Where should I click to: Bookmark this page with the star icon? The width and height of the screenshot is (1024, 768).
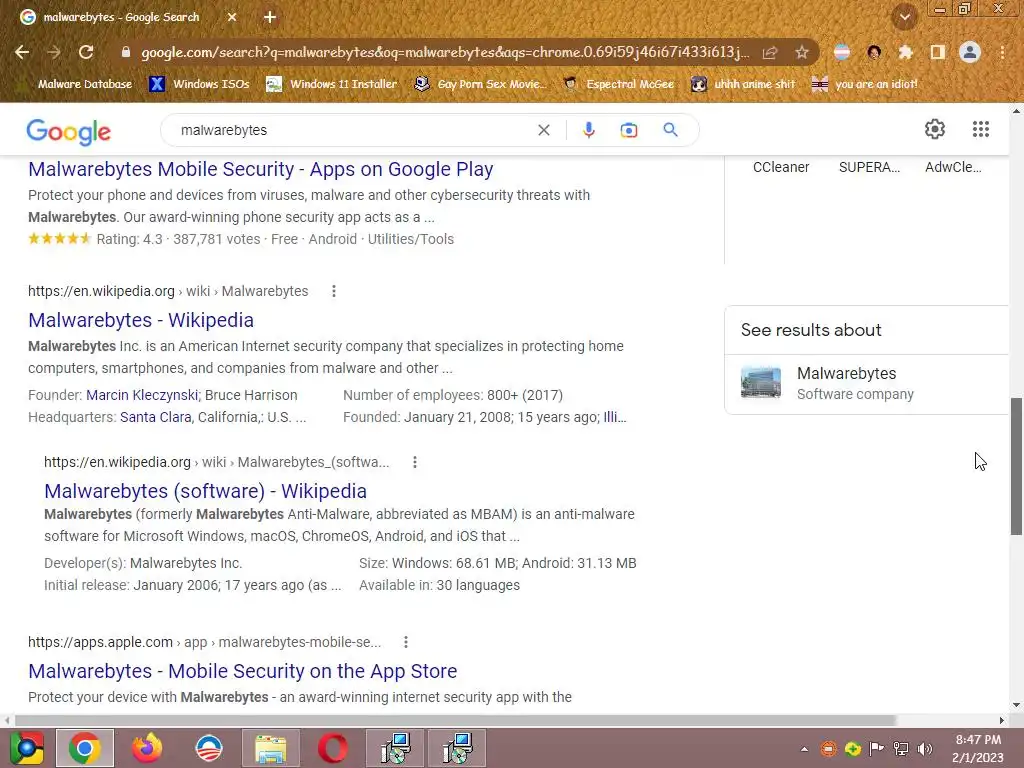coord(802,52)
